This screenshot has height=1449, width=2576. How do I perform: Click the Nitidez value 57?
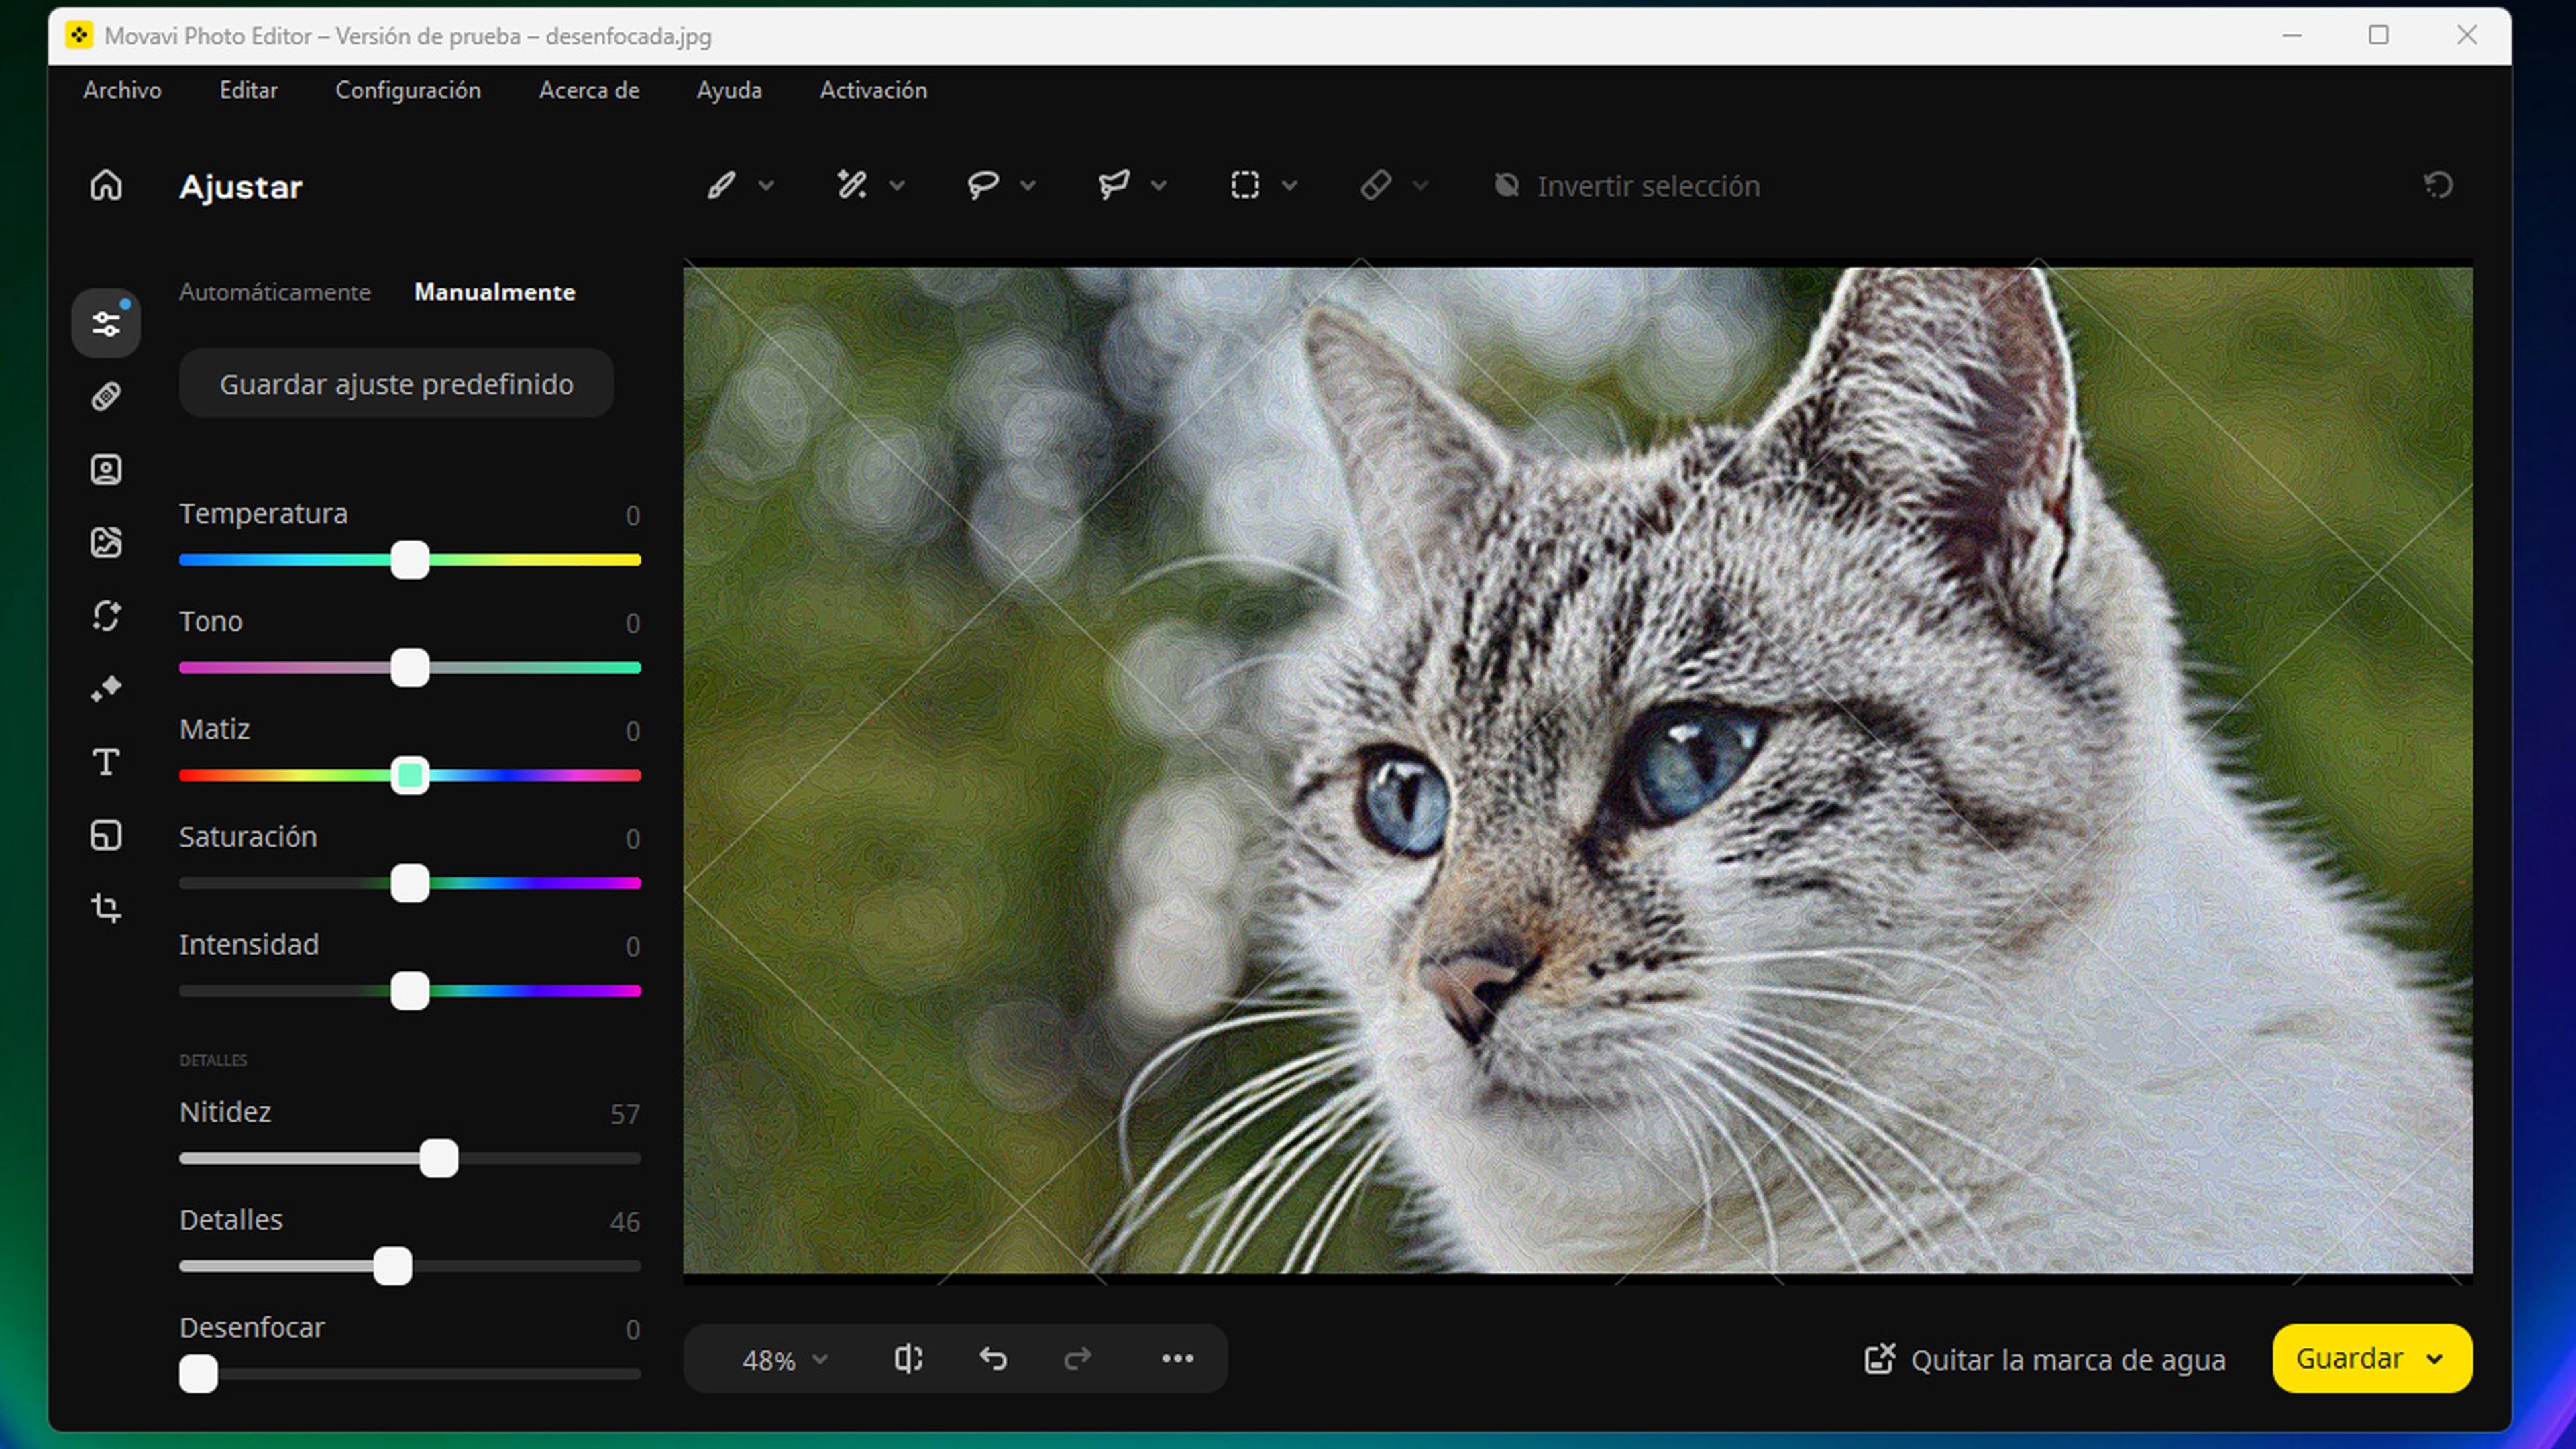(x=625, y=1114)
